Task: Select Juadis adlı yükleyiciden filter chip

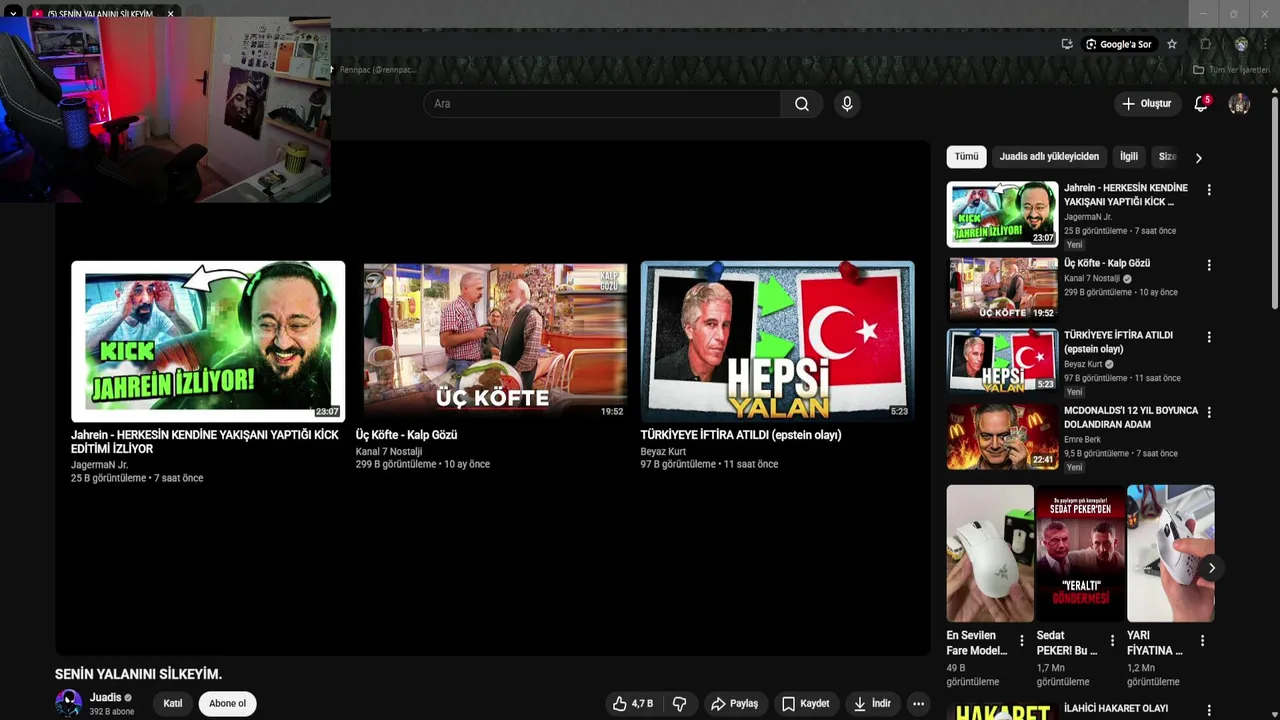Action: click(x=1049, y=157)
